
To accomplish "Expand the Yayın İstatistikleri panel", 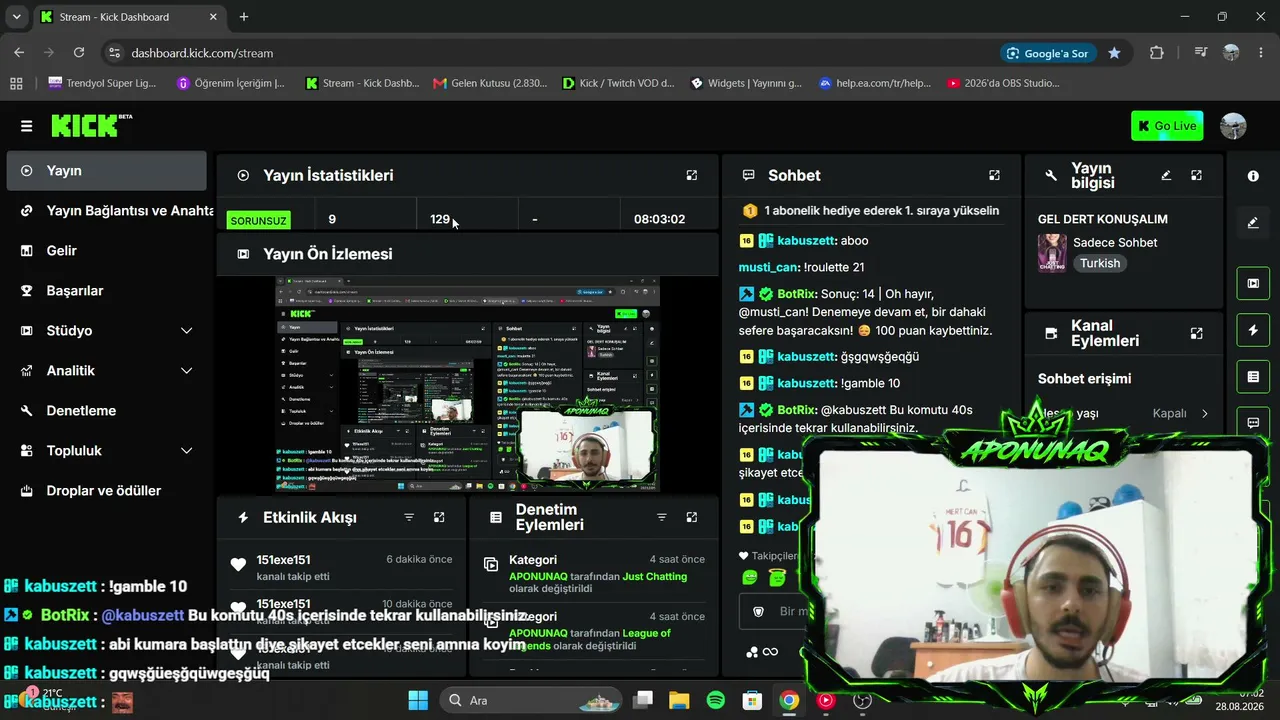I will (691, 175).
